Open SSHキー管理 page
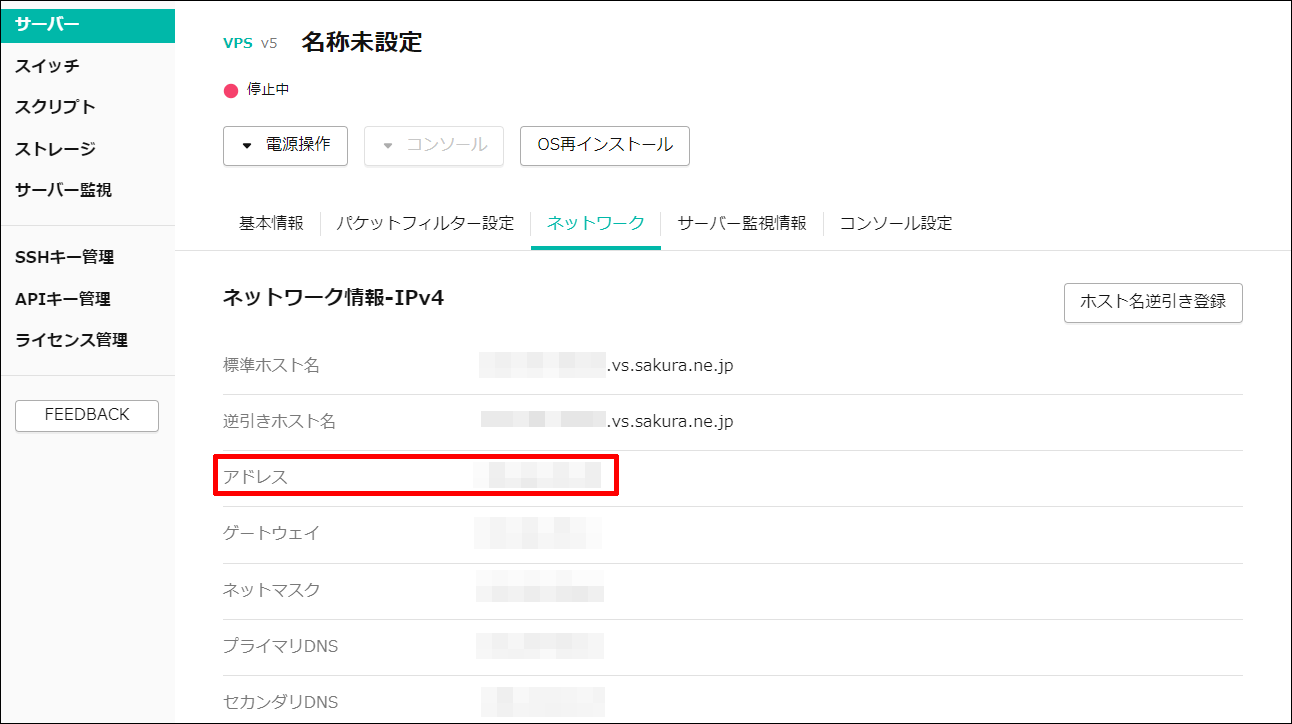This screenshot has width=1292, height=724. 65,257
